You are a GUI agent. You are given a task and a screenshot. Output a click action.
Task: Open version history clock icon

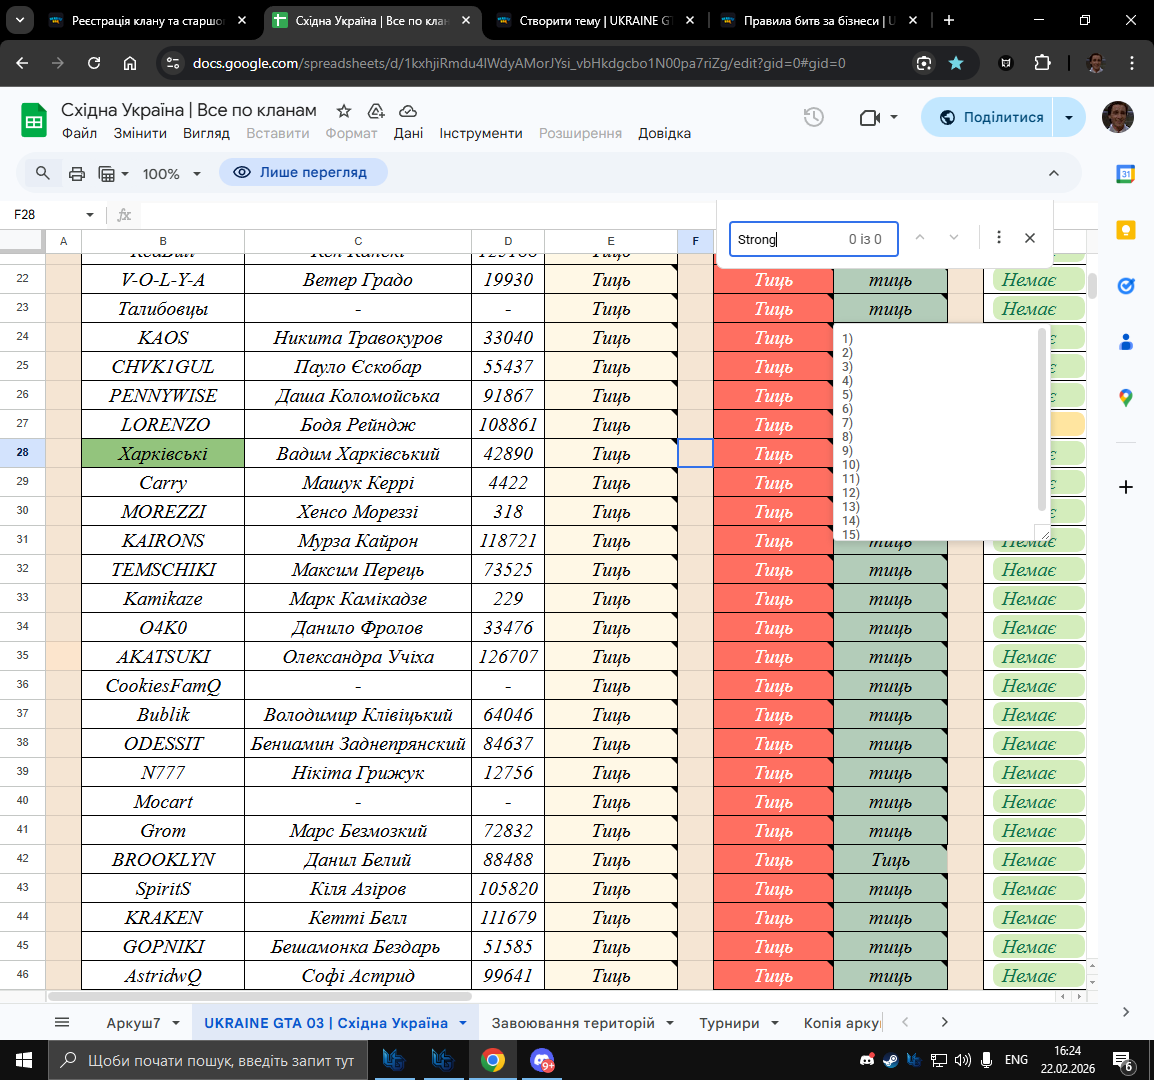click(x=813, y=117)
